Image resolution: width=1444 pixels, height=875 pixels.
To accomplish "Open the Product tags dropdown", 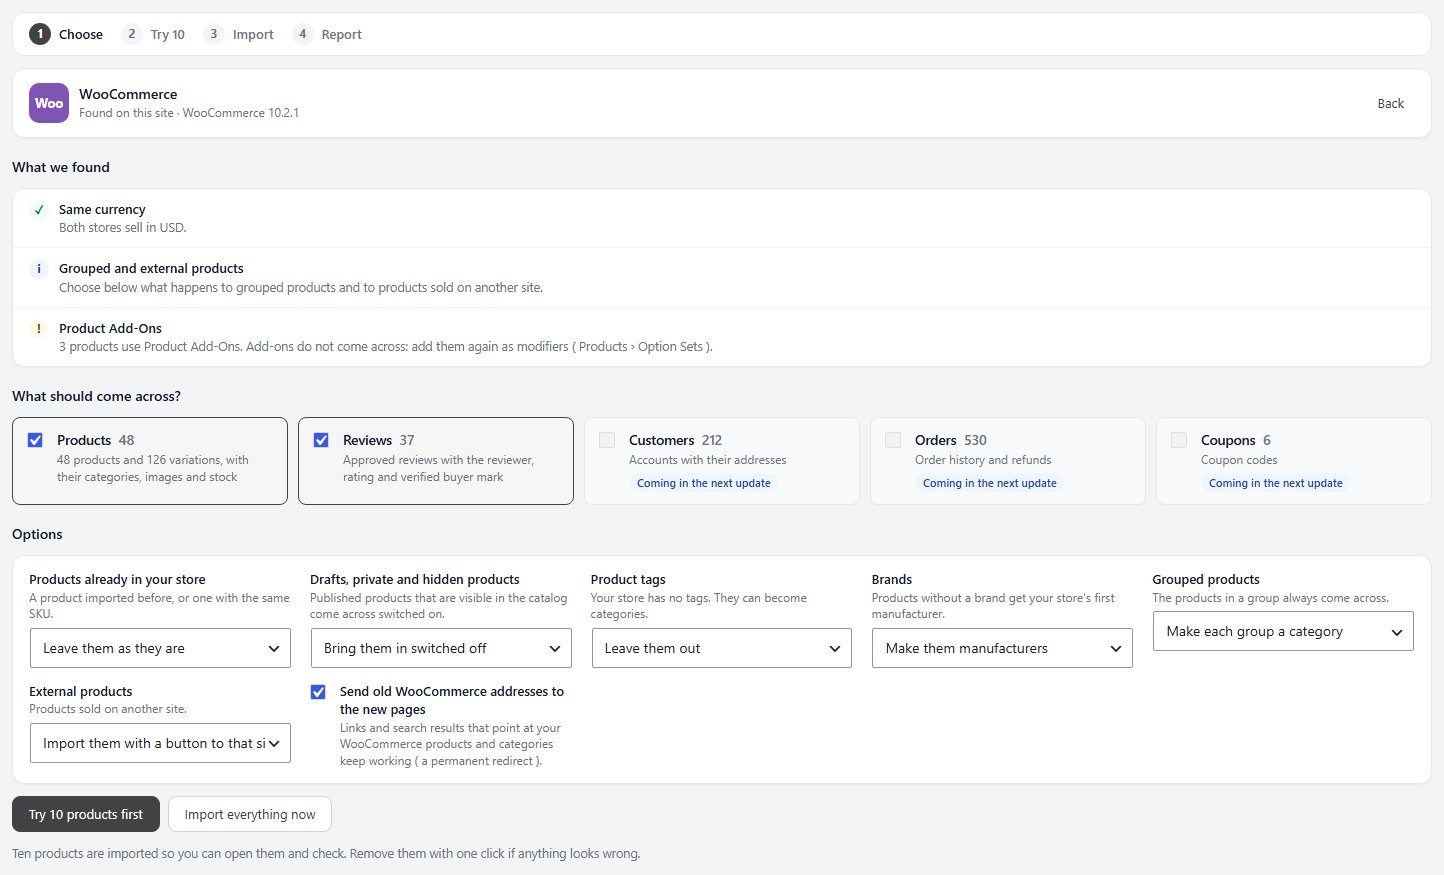I will pos(721,648).
